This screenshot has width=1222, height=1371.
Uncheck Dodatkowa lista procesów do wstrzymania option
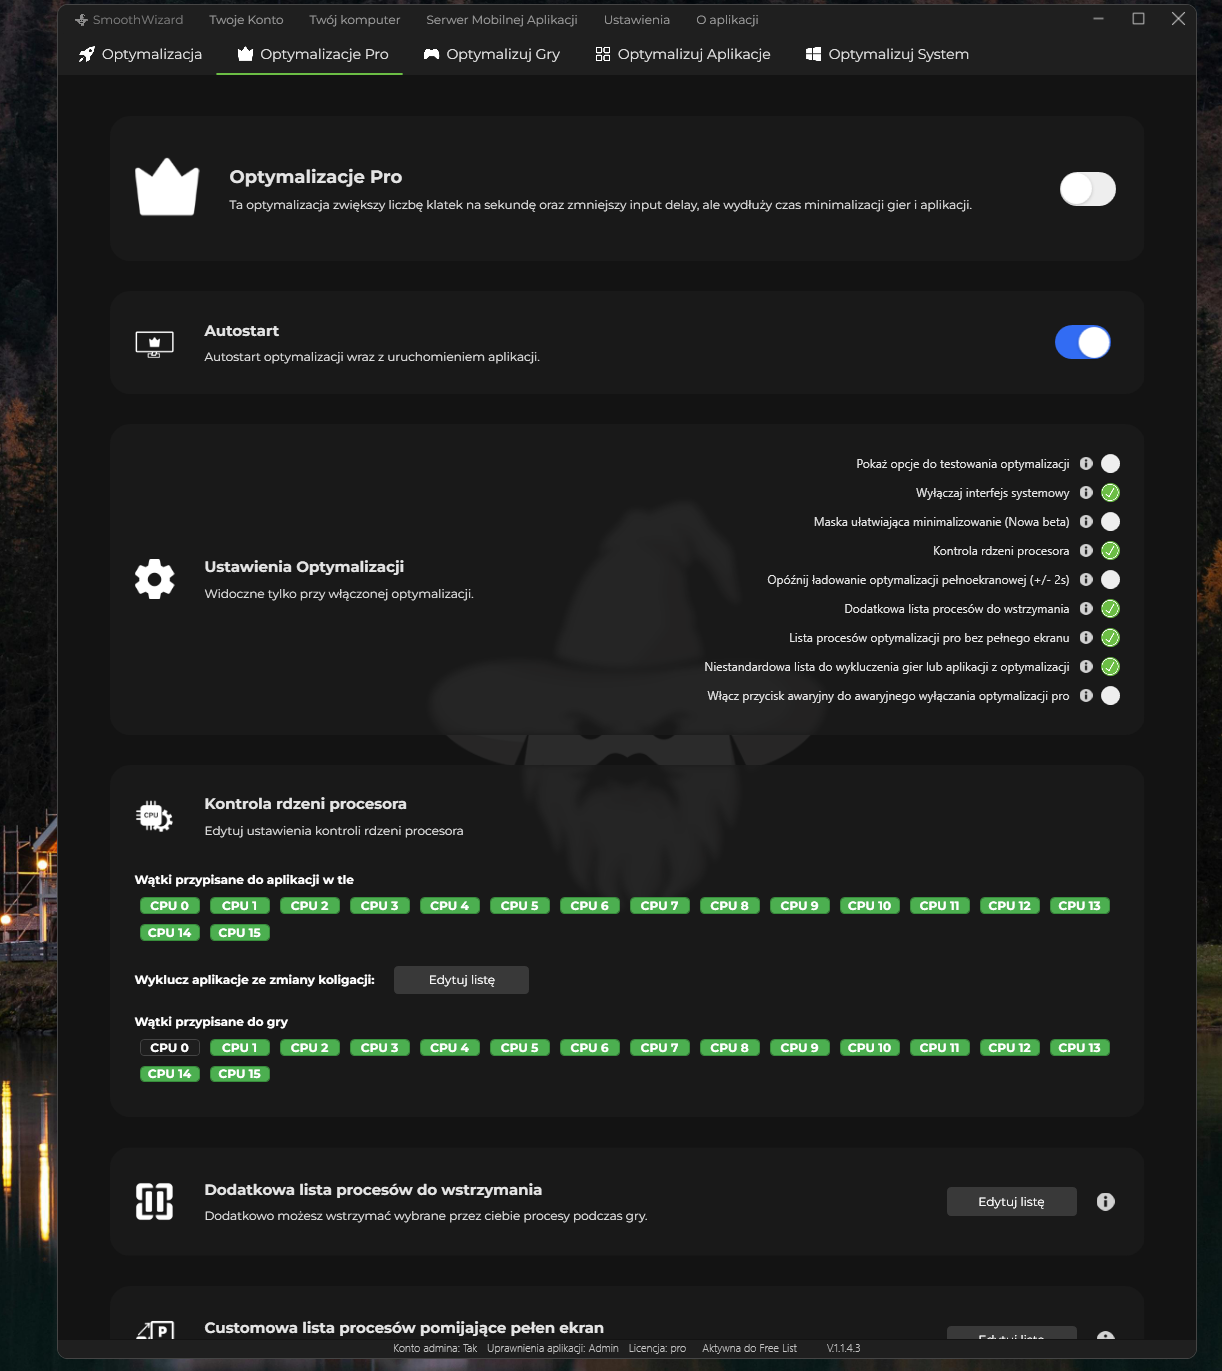click(x=1110, y=609)
